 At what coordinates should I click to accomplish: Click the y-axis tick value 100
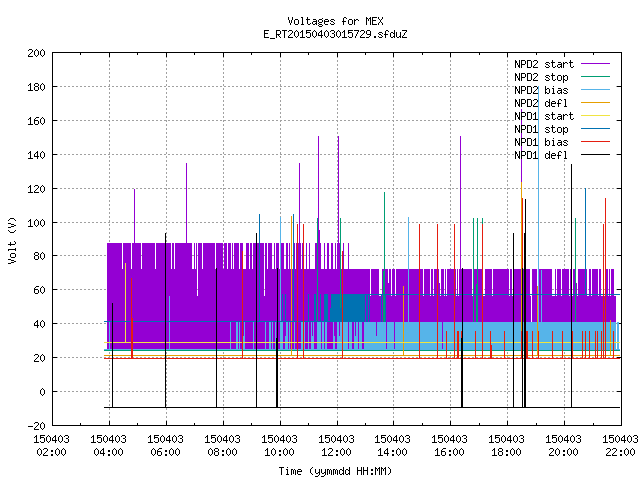36,223
